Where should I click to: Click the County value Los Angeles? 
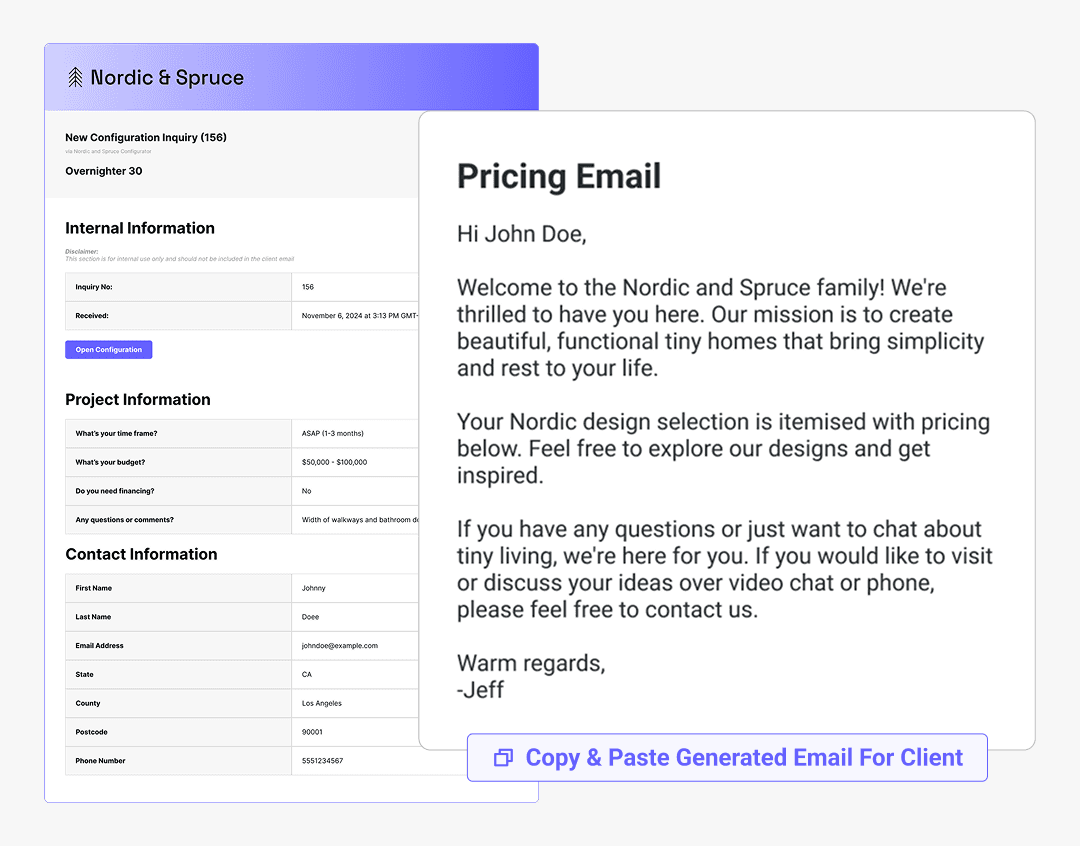click(322, 703)
